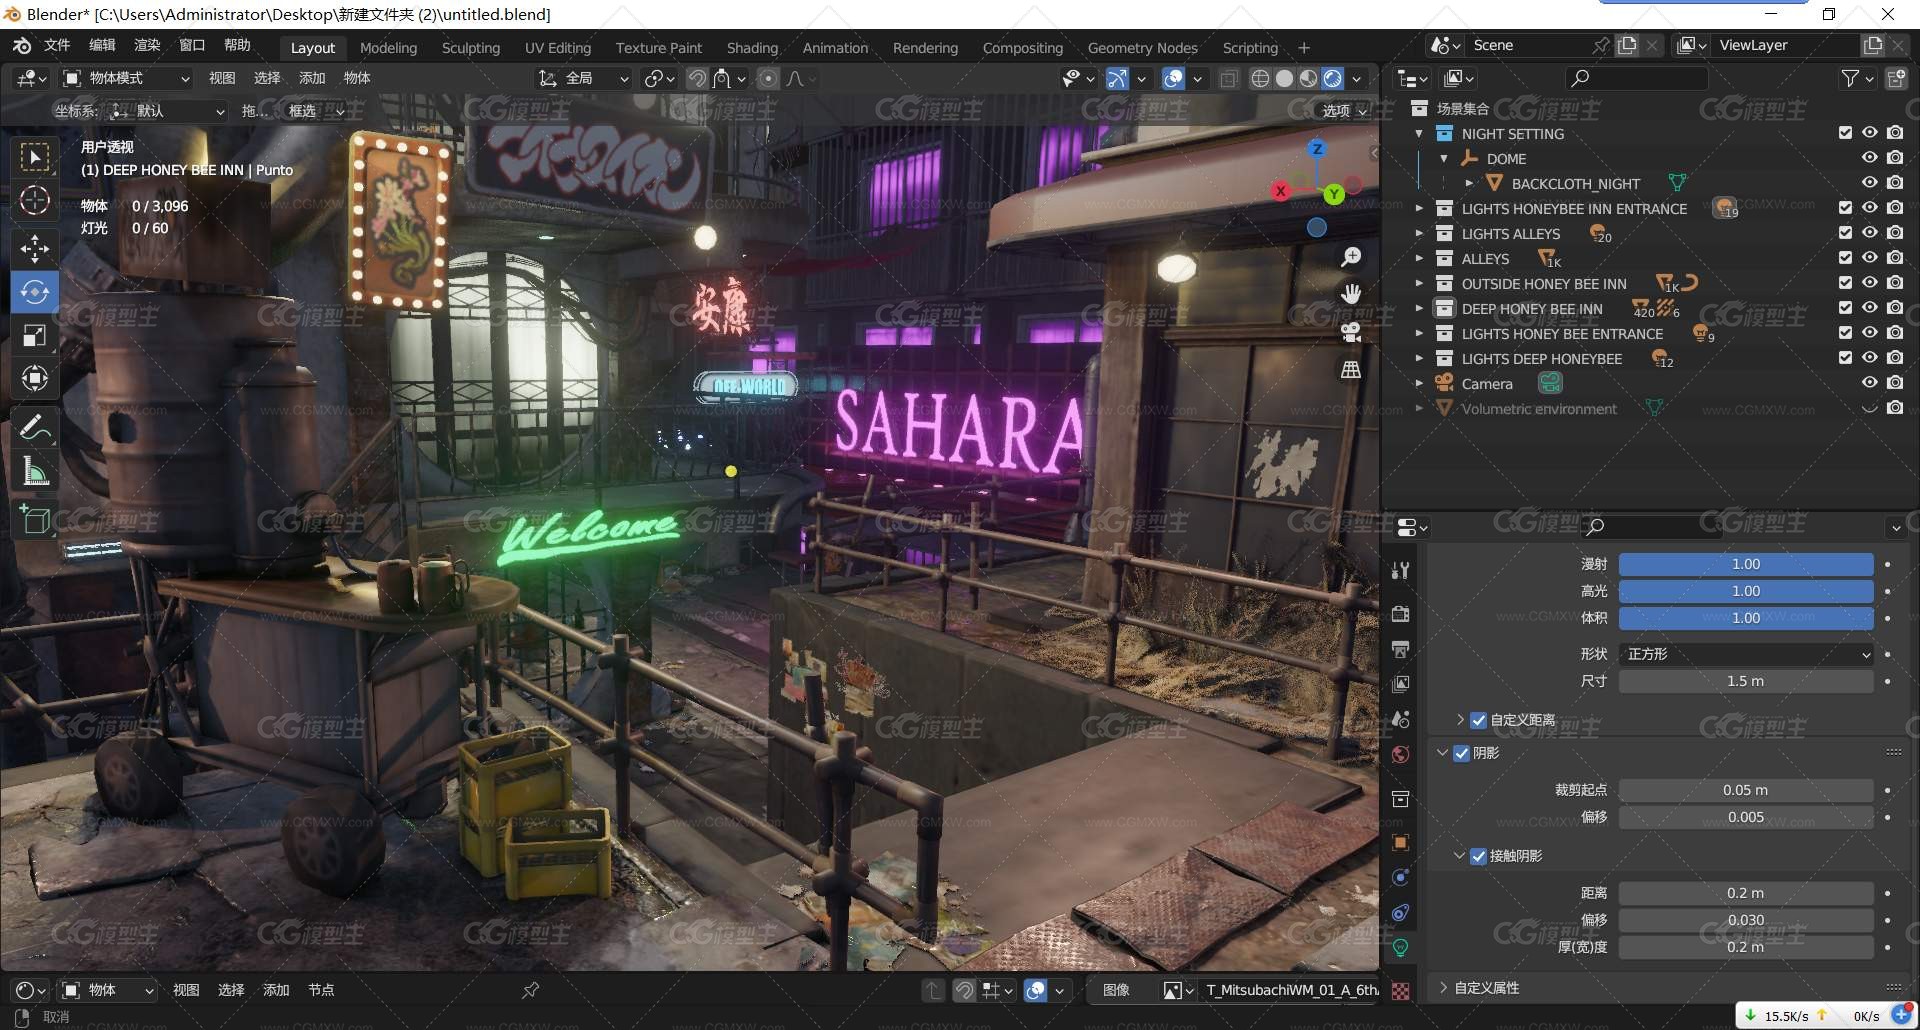Open the 编辑 Edit menu
The width and height of the screenshot is (1920, 1030).
pyautogui.click(x=102, y=45)
